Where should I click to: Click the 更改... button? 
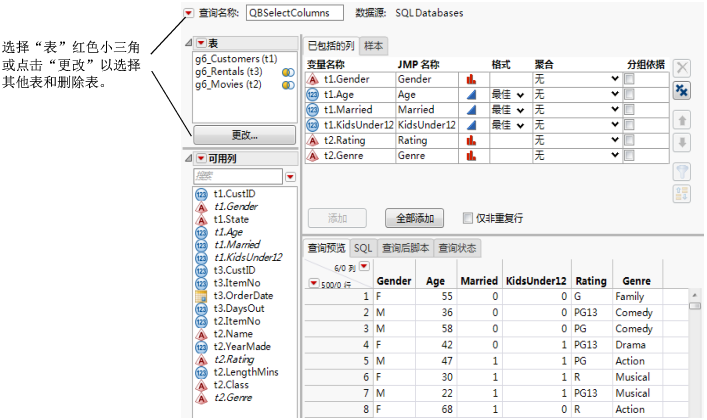tap(244, 135)
